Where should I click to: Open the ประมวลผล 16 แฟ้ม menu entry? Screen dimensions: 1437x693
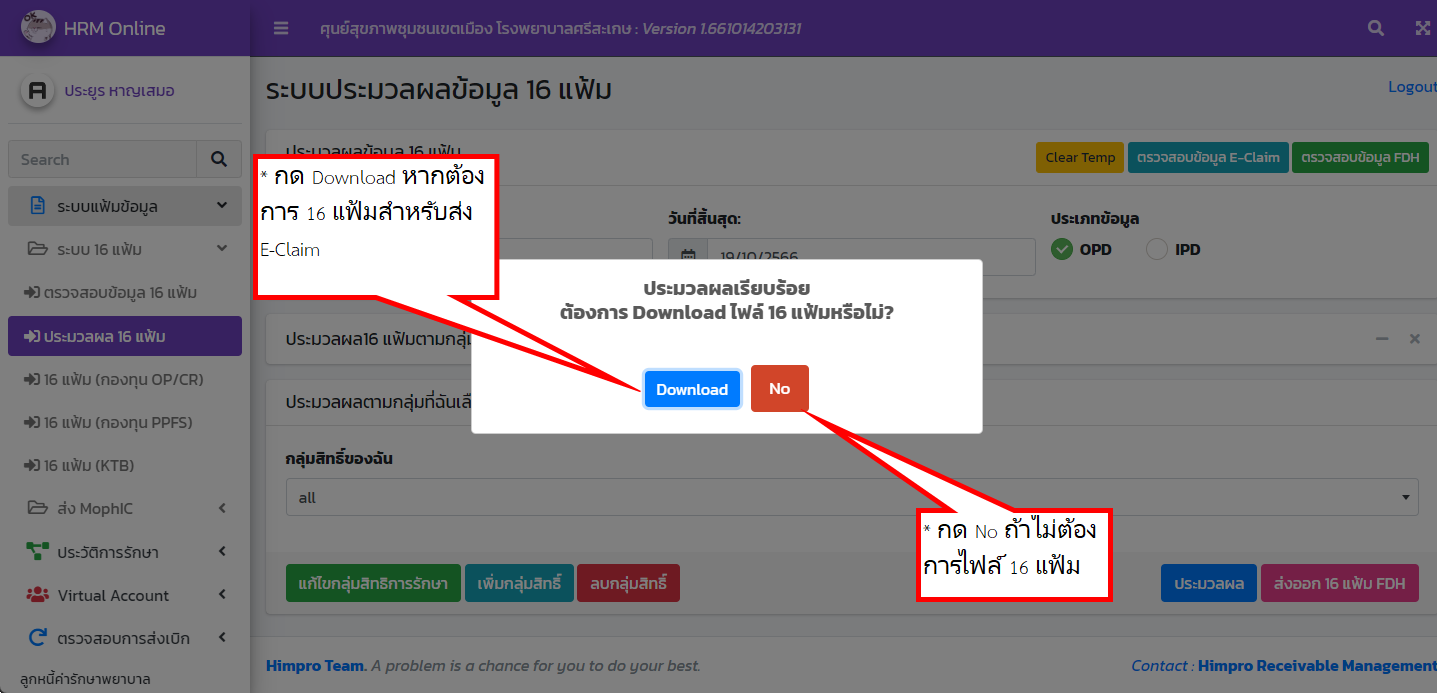coord(124,335)
